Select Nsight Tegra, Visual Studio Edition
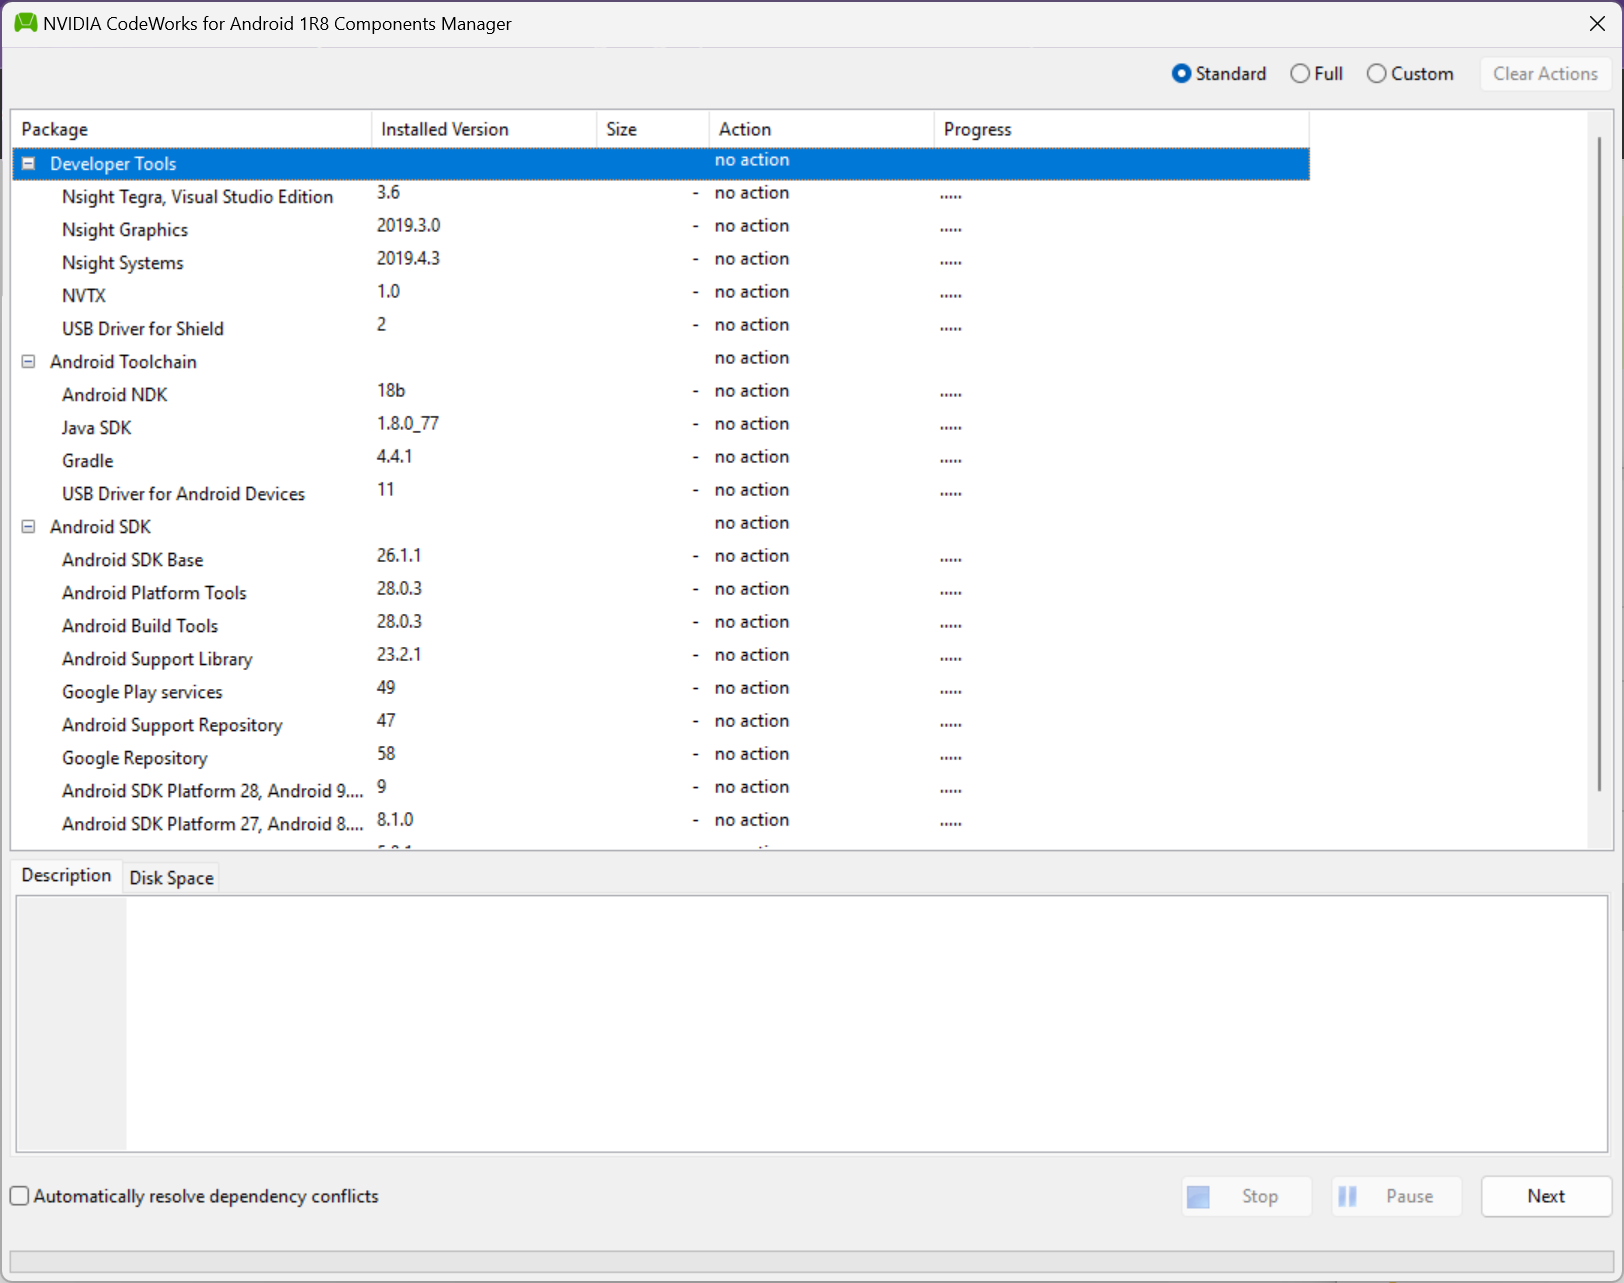 click(x=197, y=197)
